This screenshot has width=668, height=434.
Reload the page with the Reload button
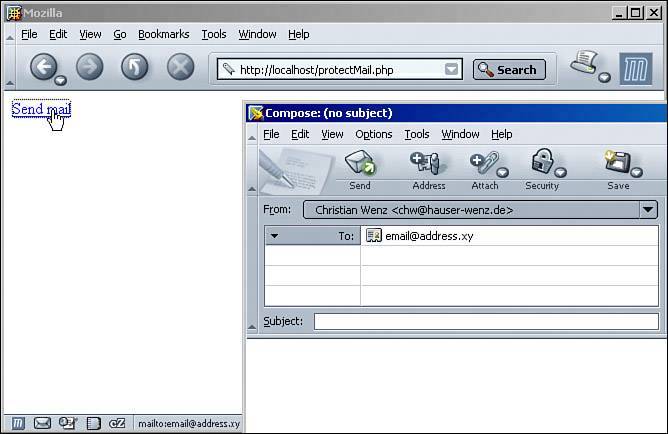click(135, 67)
